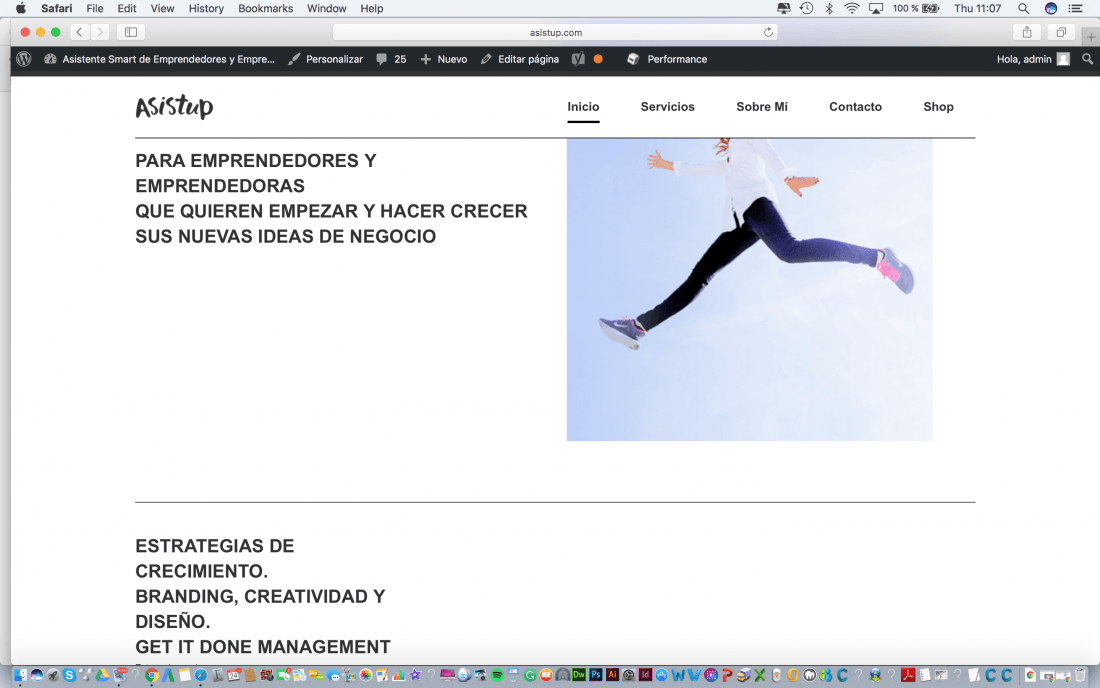Open a new Safari tab
This screenshot has height=688, width=1100.
(x=1091, y=36)
